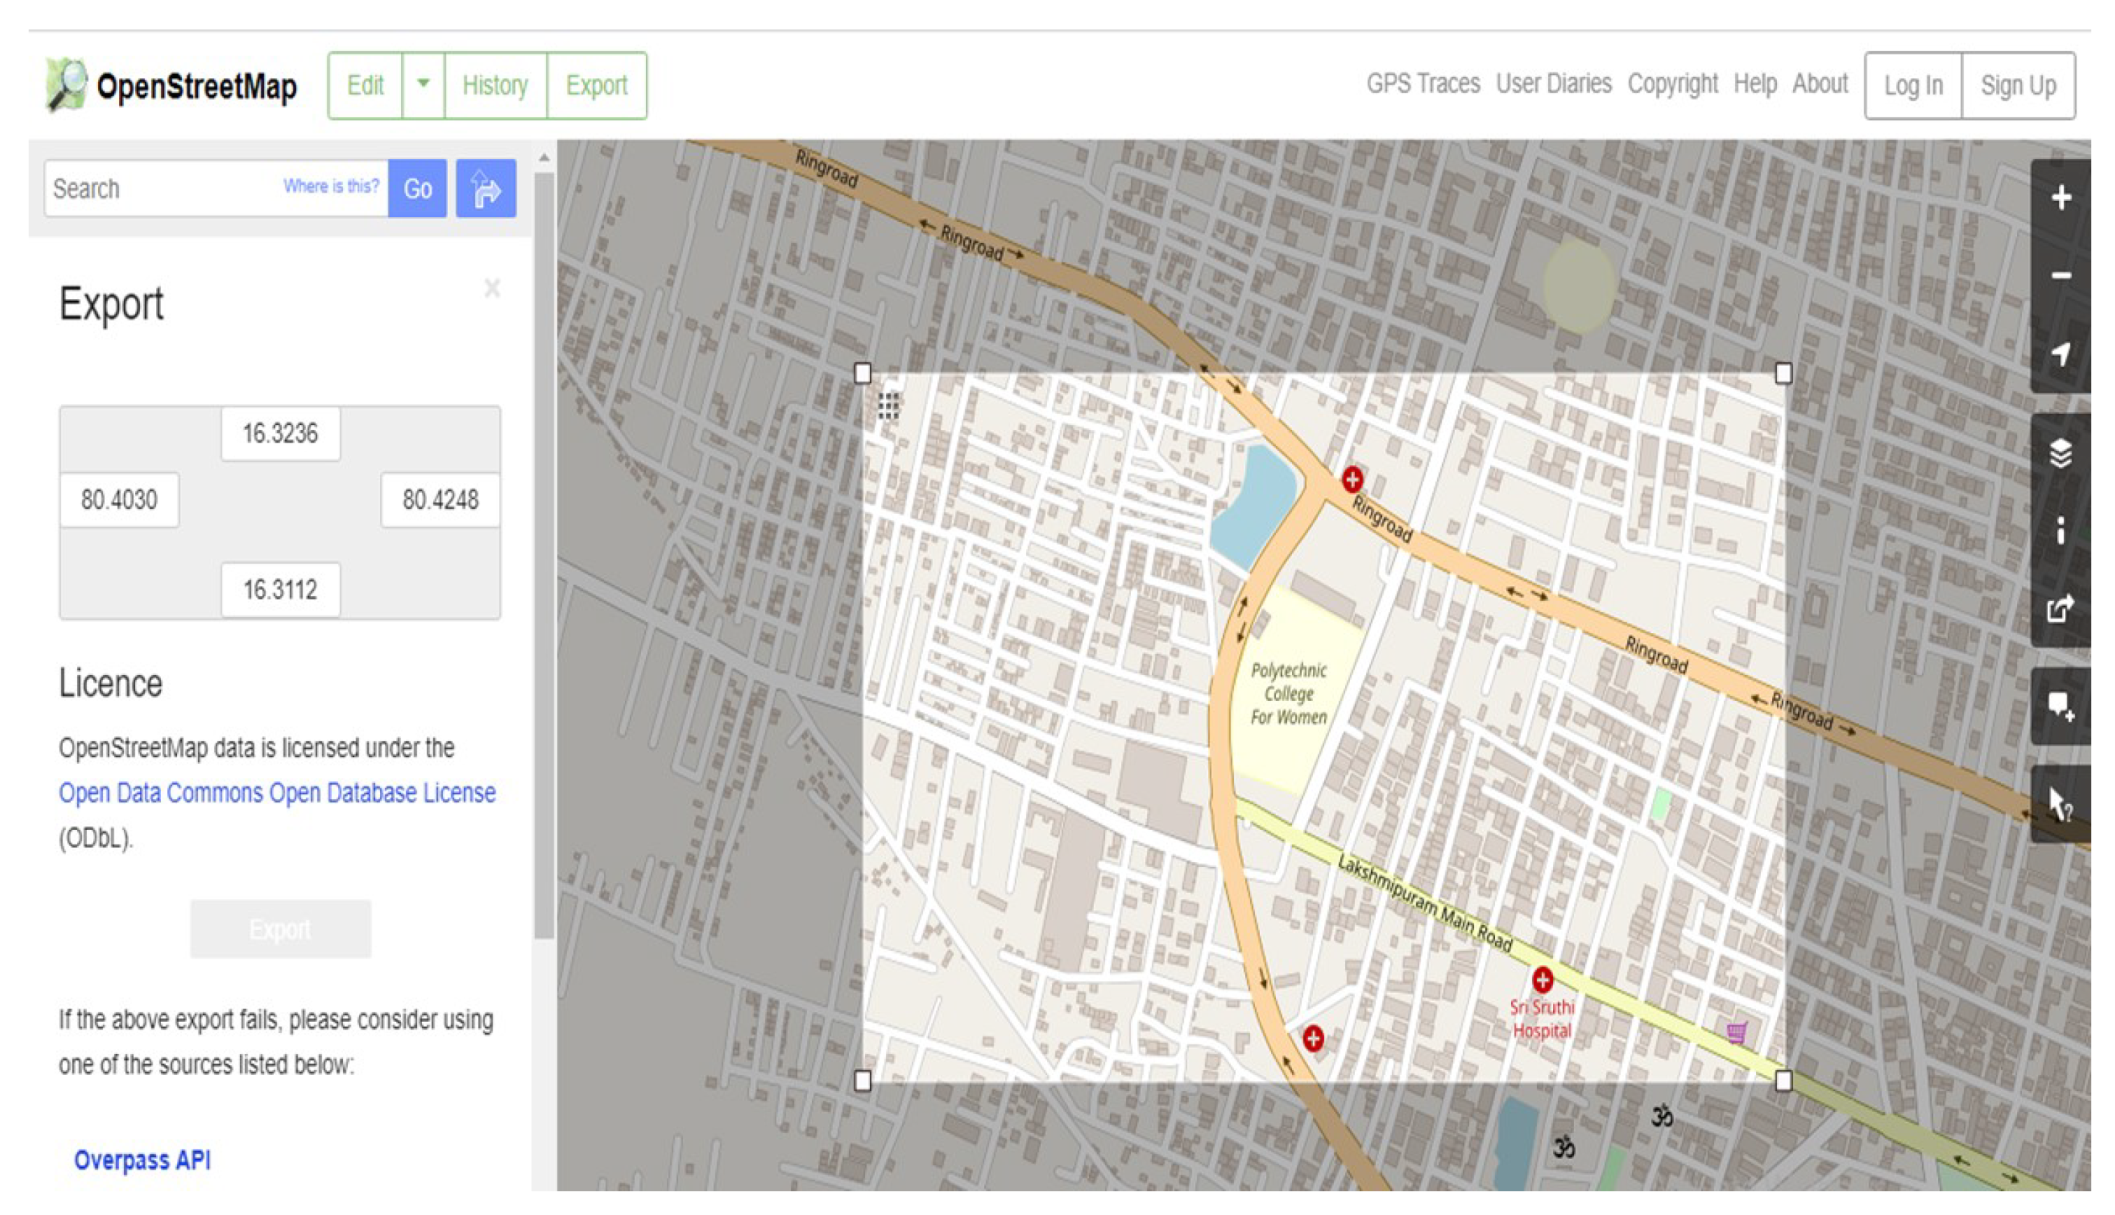
Task: Open the map layers panel icon
Action: point(2059,453)
